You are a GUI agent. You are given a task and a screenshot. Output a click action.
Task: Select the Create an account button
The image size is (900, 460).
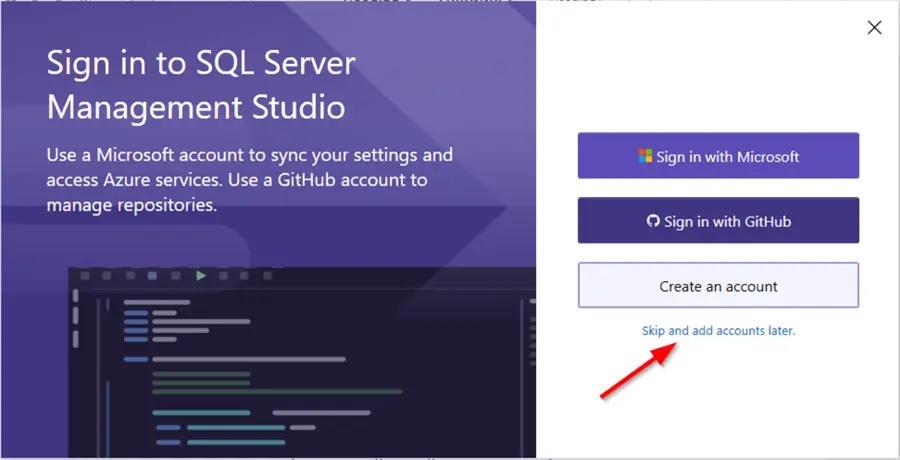(x=718, y=286)
